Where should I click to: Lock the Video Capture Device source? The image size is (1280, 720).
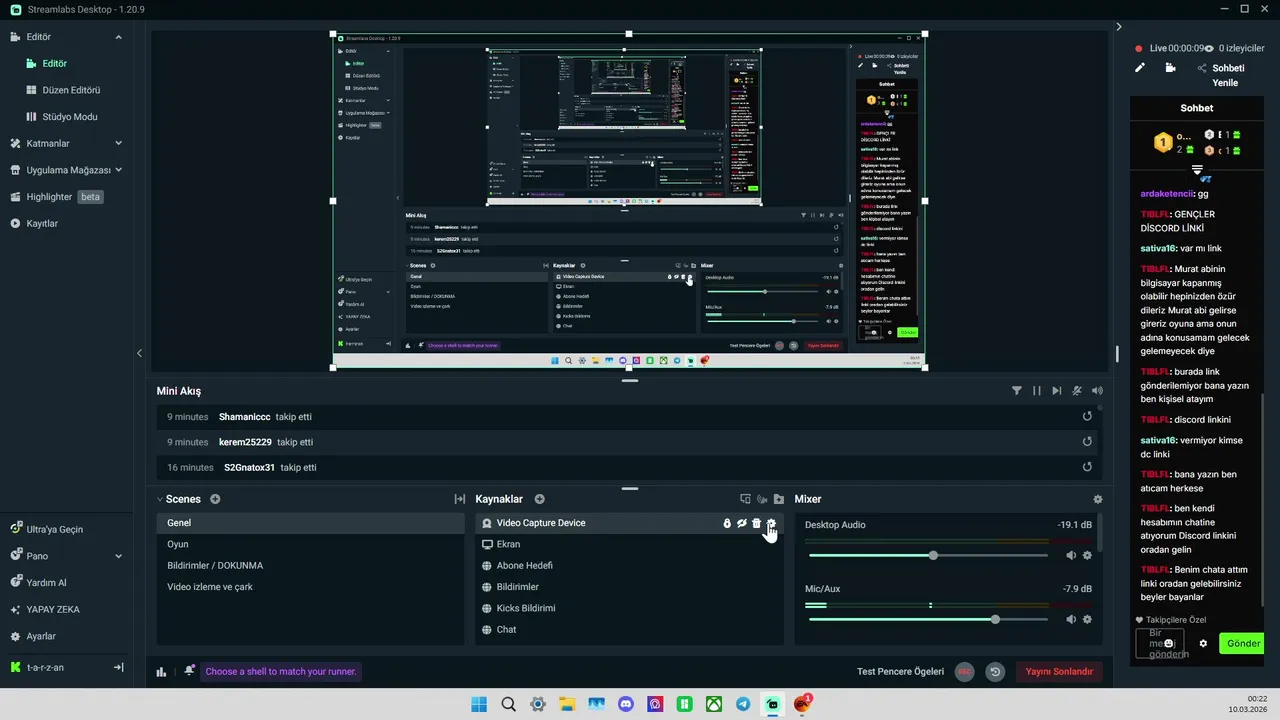pyautogui.click(x=727, y=523)
